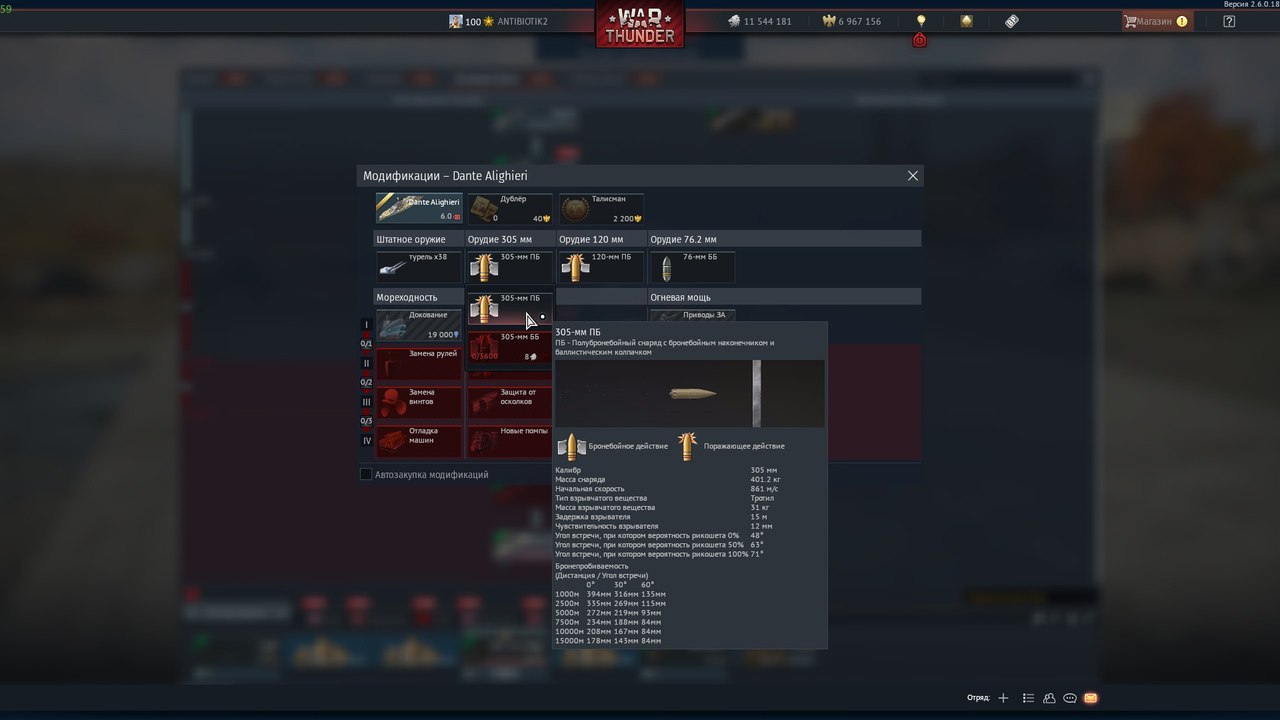Click the Масса снаряда 401.2 кг value
Viewport: 1280px width, 720px height.
(766, 480)
